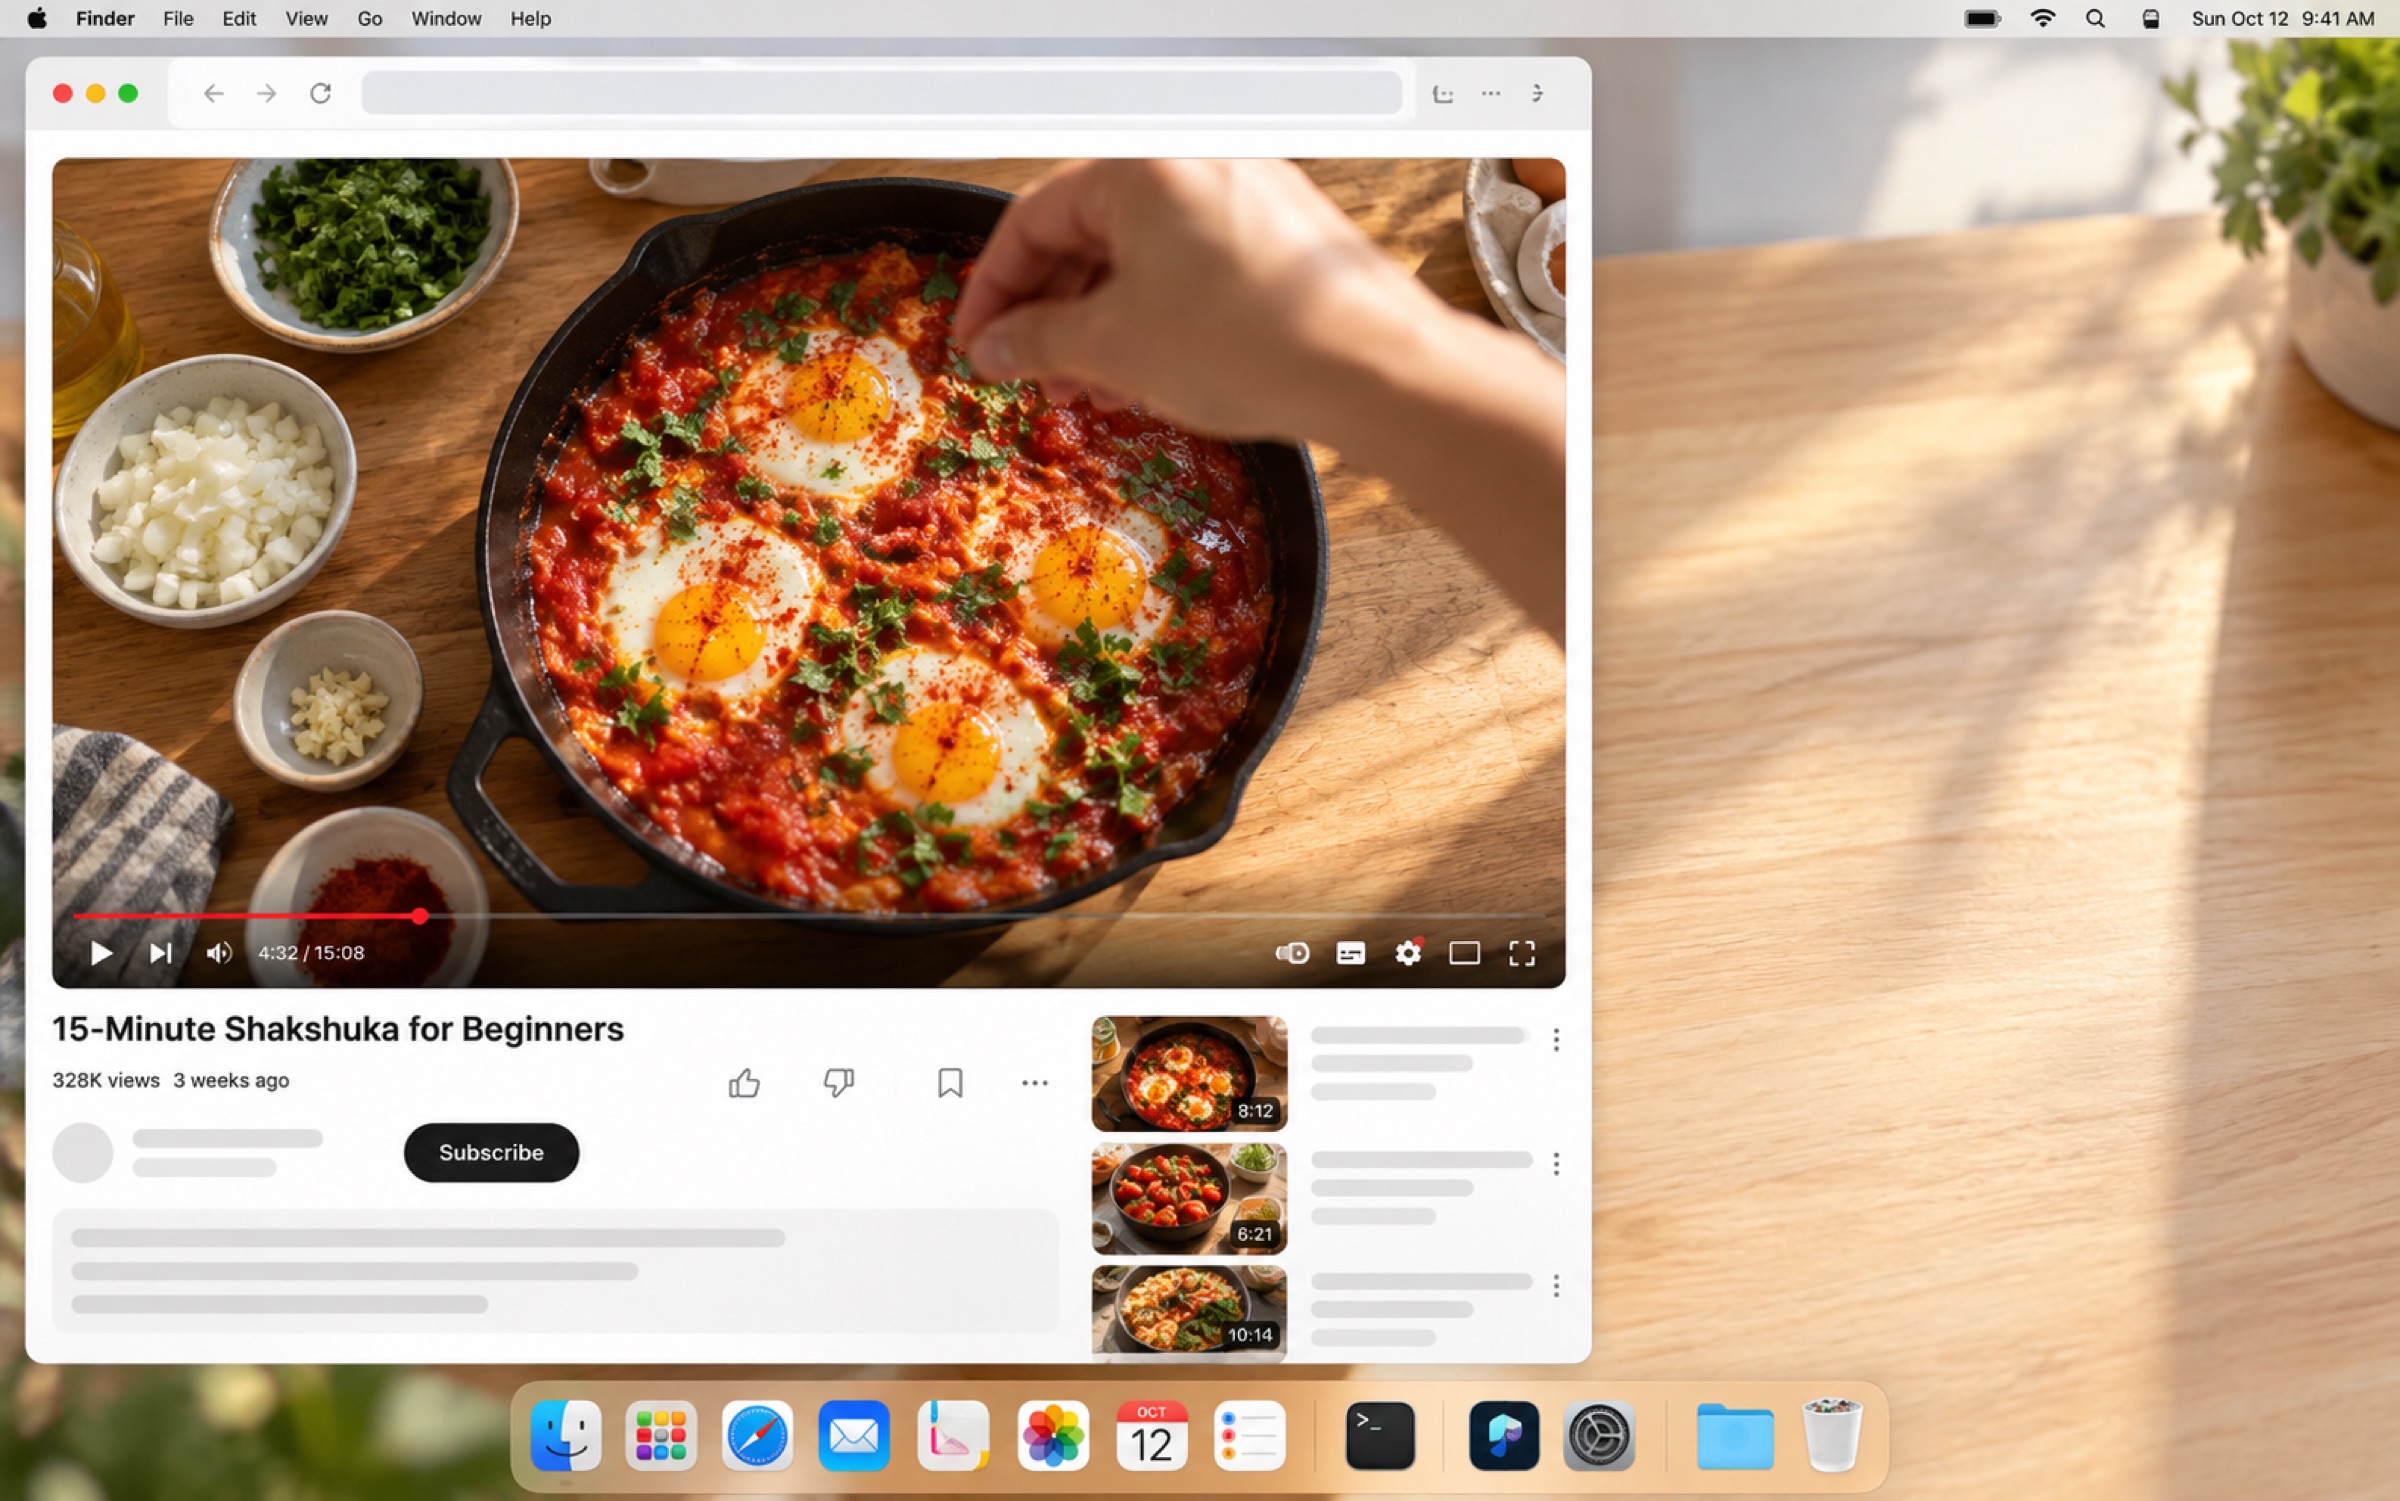Open Wi-Fi status in menu bar
2400x1501 pixels.
(x=2042, y=18)
